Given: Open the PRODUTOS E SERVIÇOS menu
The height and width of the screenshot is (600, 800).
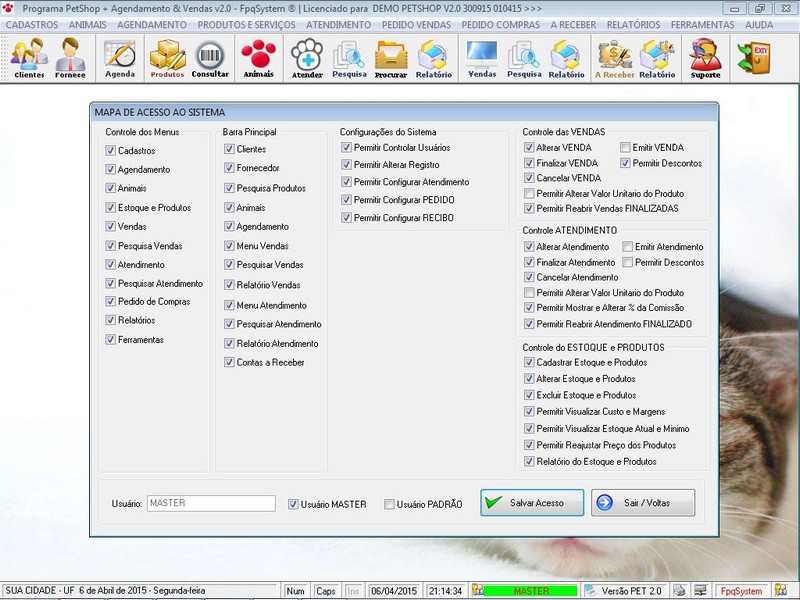Looking at the screenshot, I should (x=246, y=24).
